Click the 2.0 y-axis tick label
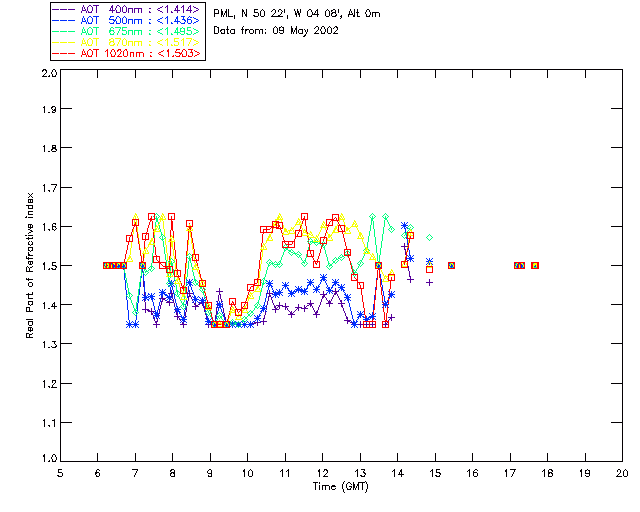This screenshot has width=640, height=512. (x=49, y=73)
